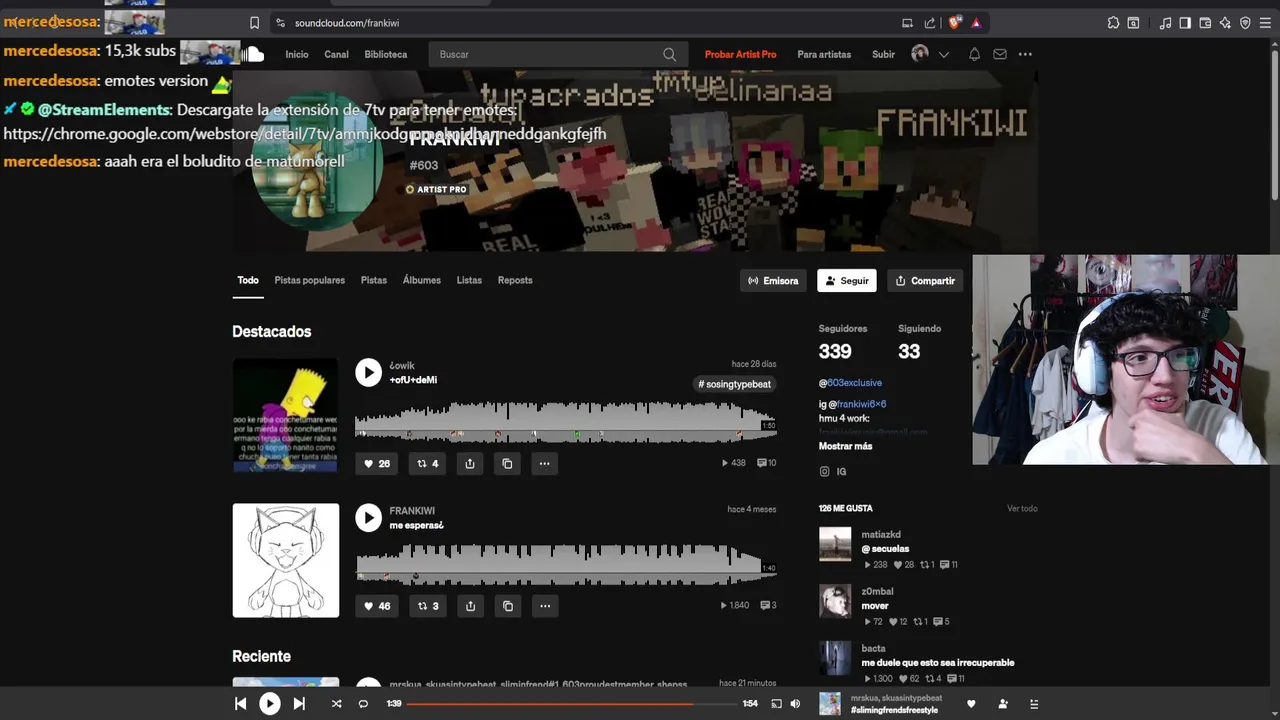Bookmark this page in address bar
Image resolution: width=1280 pixels, height=720 pixels.
(x=254, y=23)
